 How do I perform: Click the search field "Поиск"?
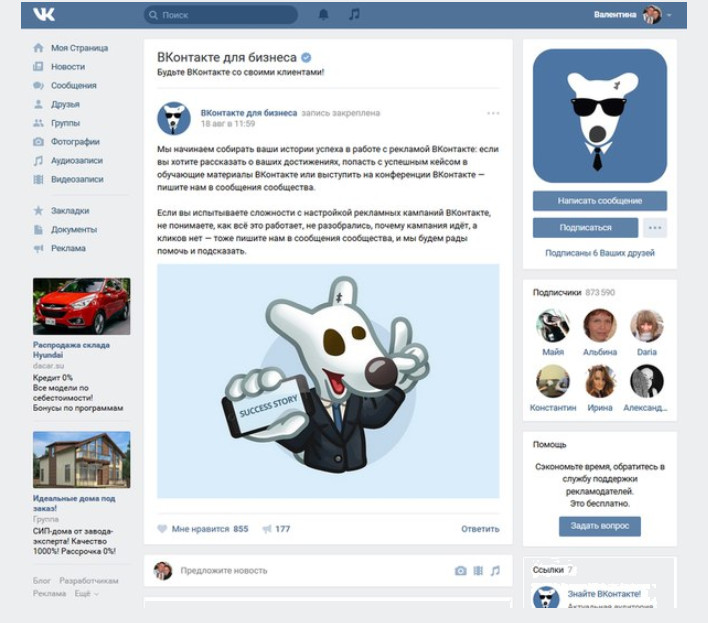(221, 15)
